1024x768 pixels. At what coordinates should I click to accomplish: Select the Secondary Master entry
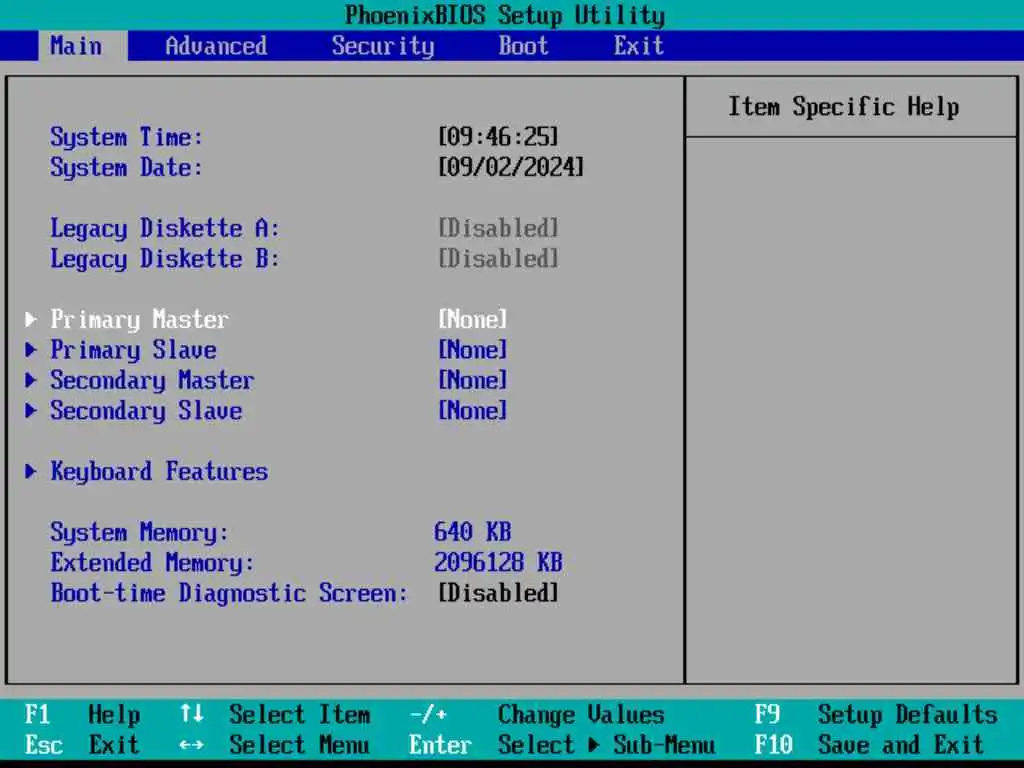point(152,381)
